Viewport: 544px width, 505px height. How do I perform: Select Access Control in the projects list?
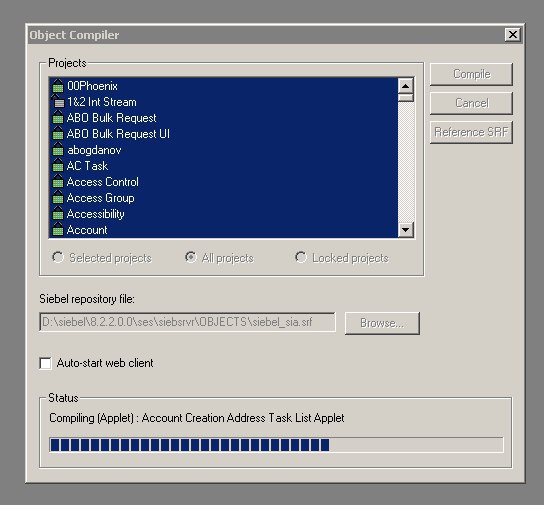click(x=103, y=182)
